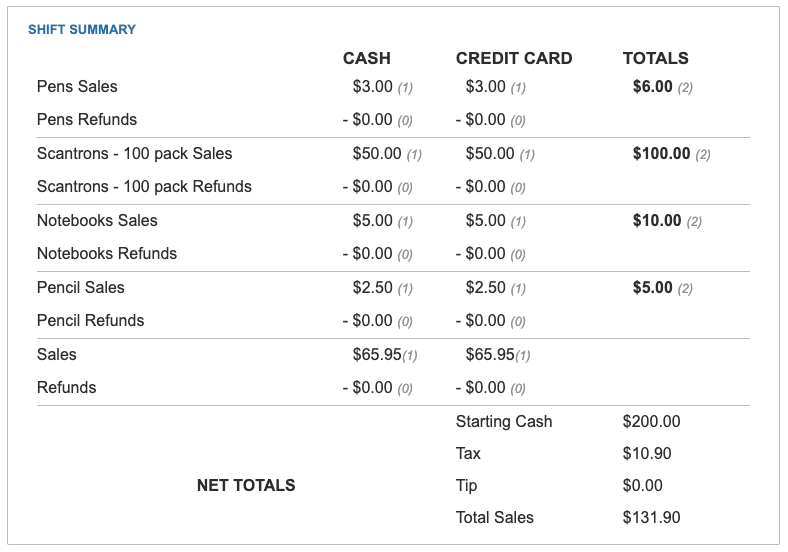Click the $131.90 total sales value
Image resolution: width=788 pixels, height=552 pixels.
click(651, 518)
